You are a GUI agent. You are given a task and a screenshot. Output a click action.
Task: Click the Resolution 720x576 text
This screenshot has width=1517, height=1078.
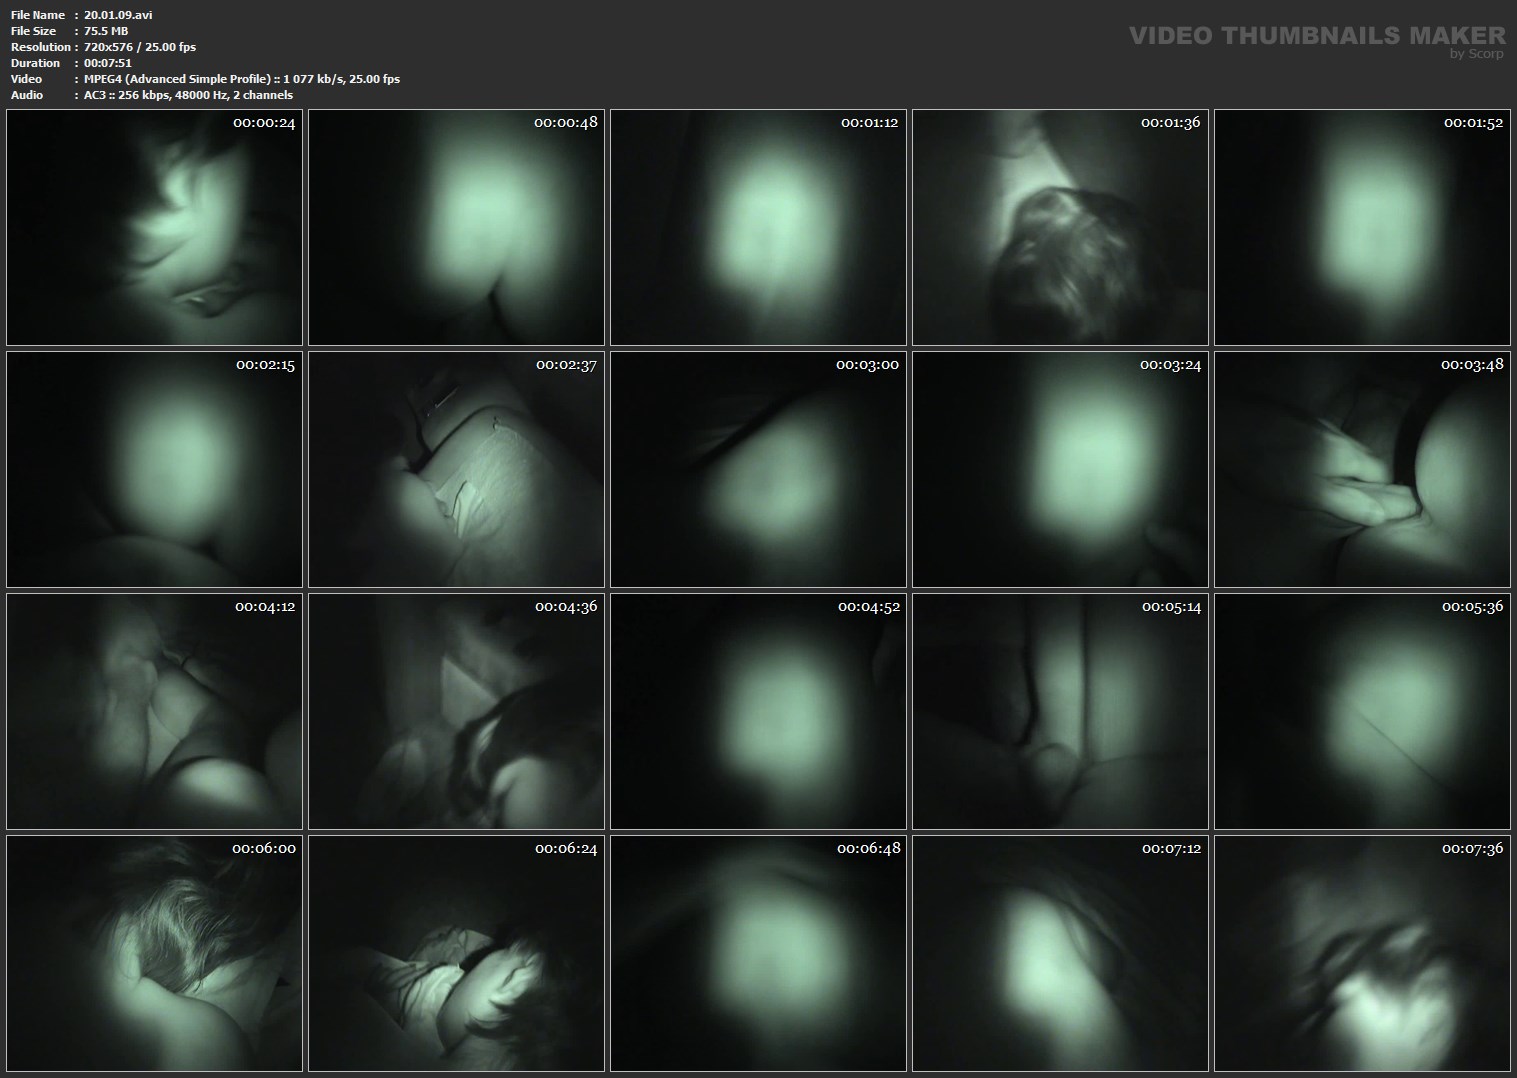pyautogui.click(x=140, y=47)
